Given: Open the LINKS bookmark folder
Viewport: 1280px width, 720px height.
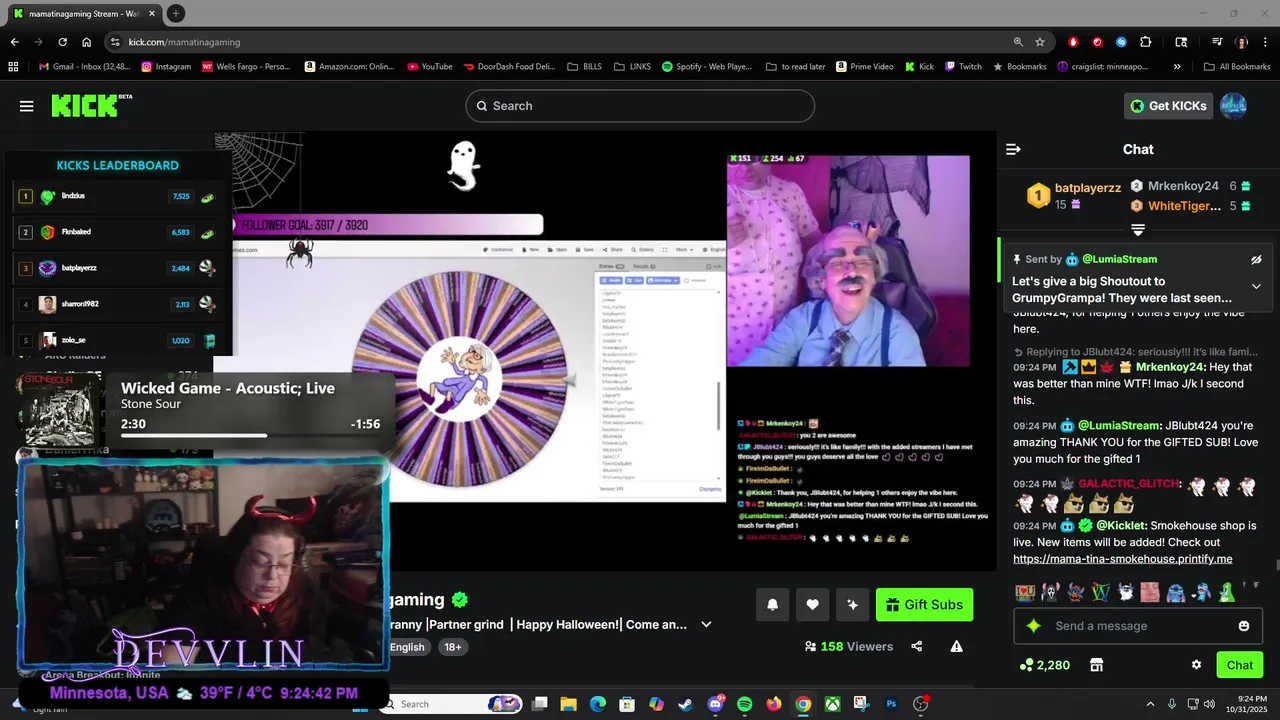Looking at the screenshot, I should pyautogui.click(x=632, y=67).
